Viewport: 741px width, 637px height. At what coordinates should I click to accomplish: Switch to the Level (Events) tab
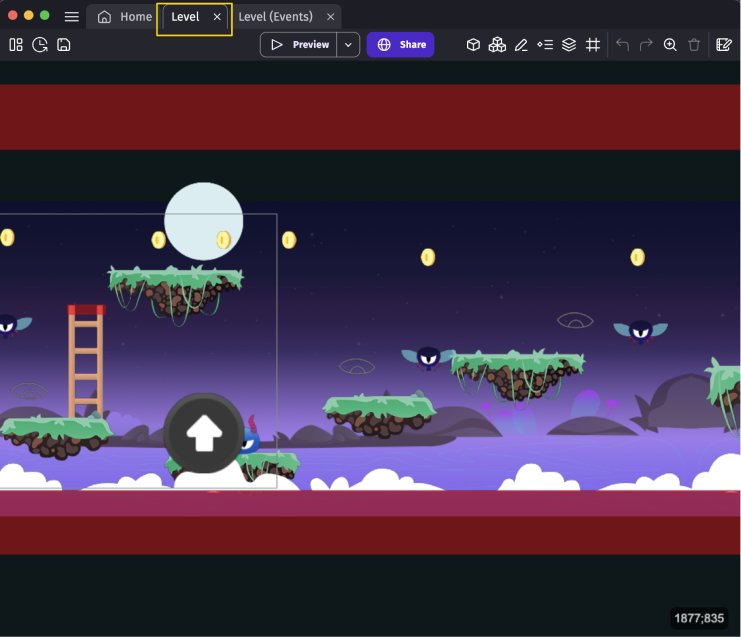(275, 17)
